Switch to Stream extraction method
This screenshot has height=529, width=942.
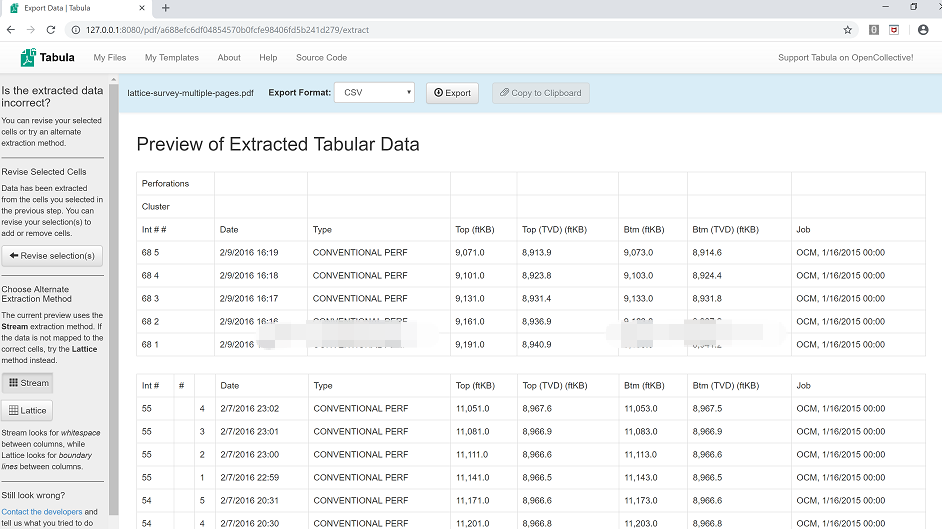[x=27, y=383]
